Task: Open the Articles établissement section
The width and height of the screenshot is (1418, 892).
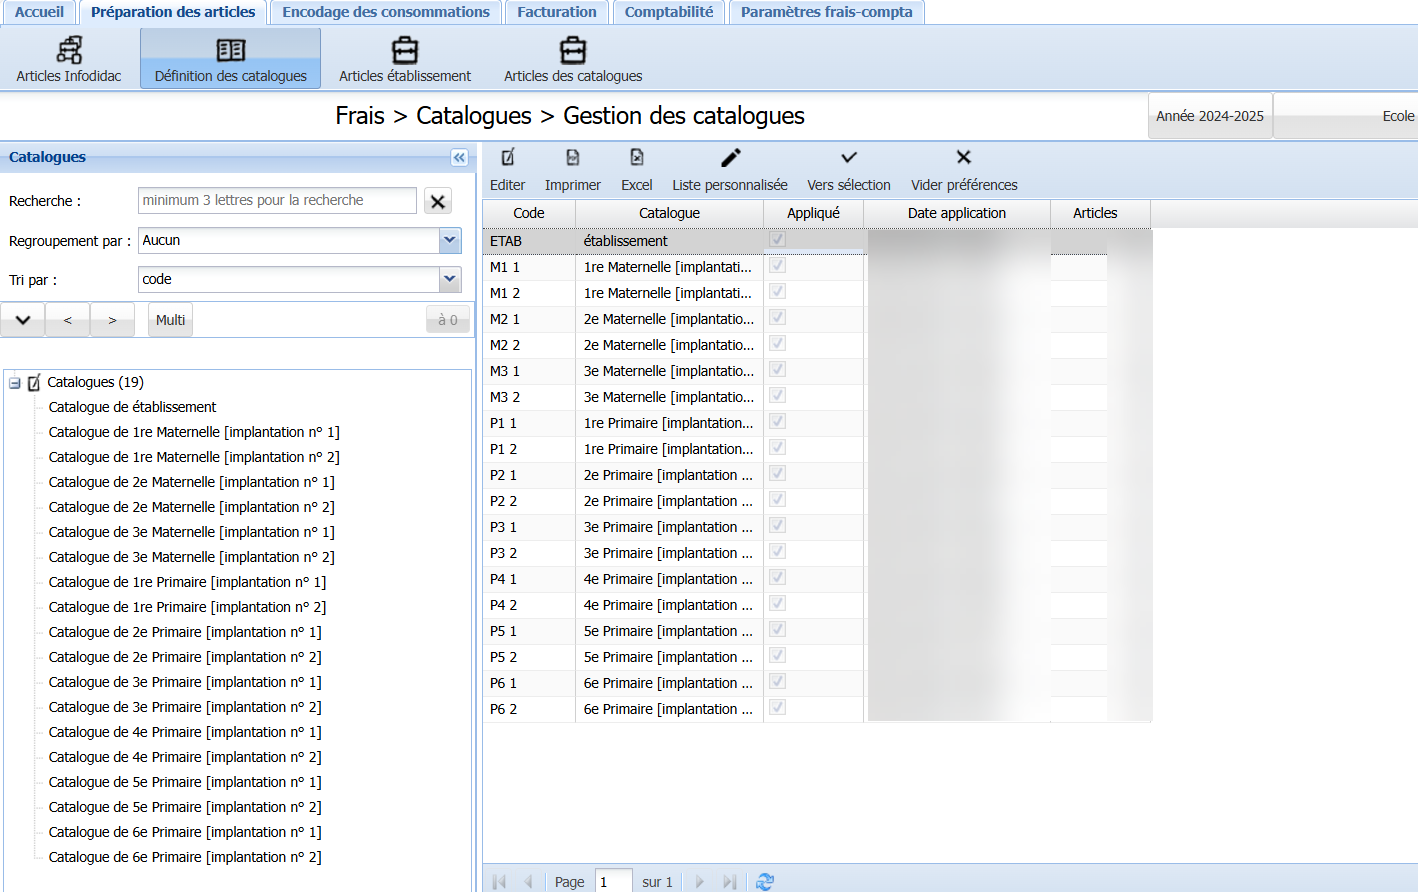Action: [404, 59]
